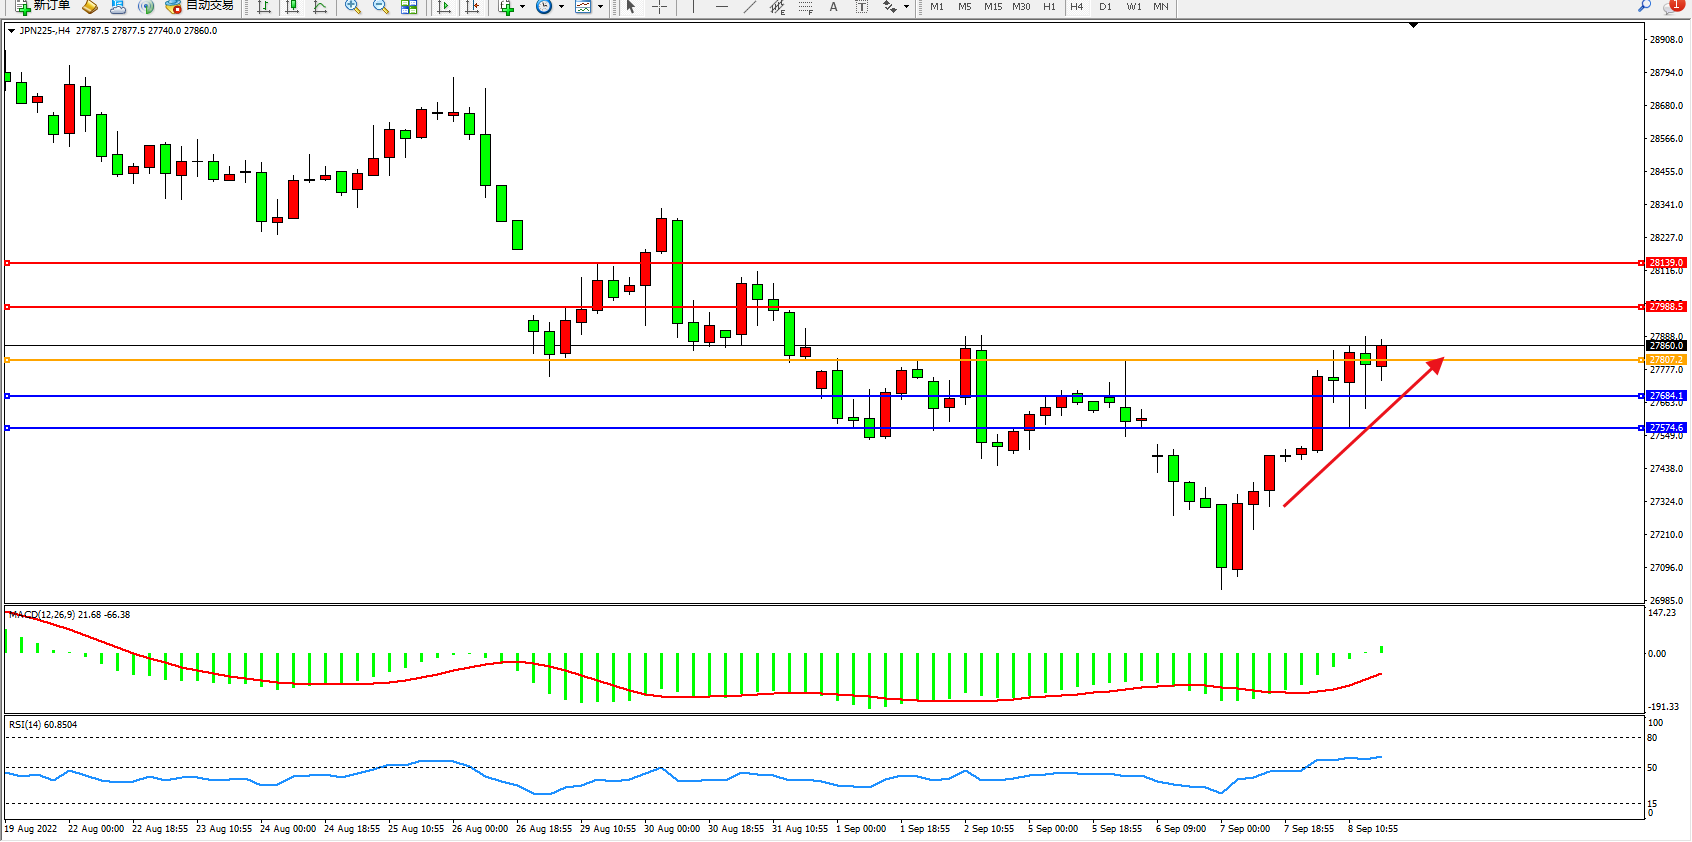This screenshot has width=1692, height=842.
Task: Select the trendline drawing tool
Action: tap(749, 7)
